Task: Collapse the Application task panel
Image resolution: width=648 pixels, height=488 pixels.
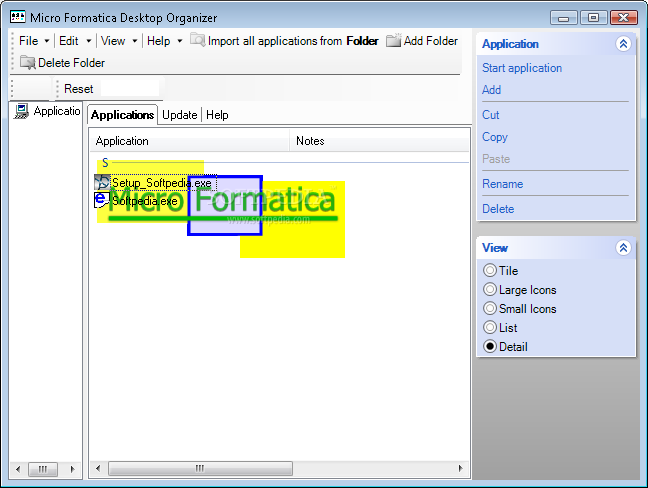Action: click(623, 44)
